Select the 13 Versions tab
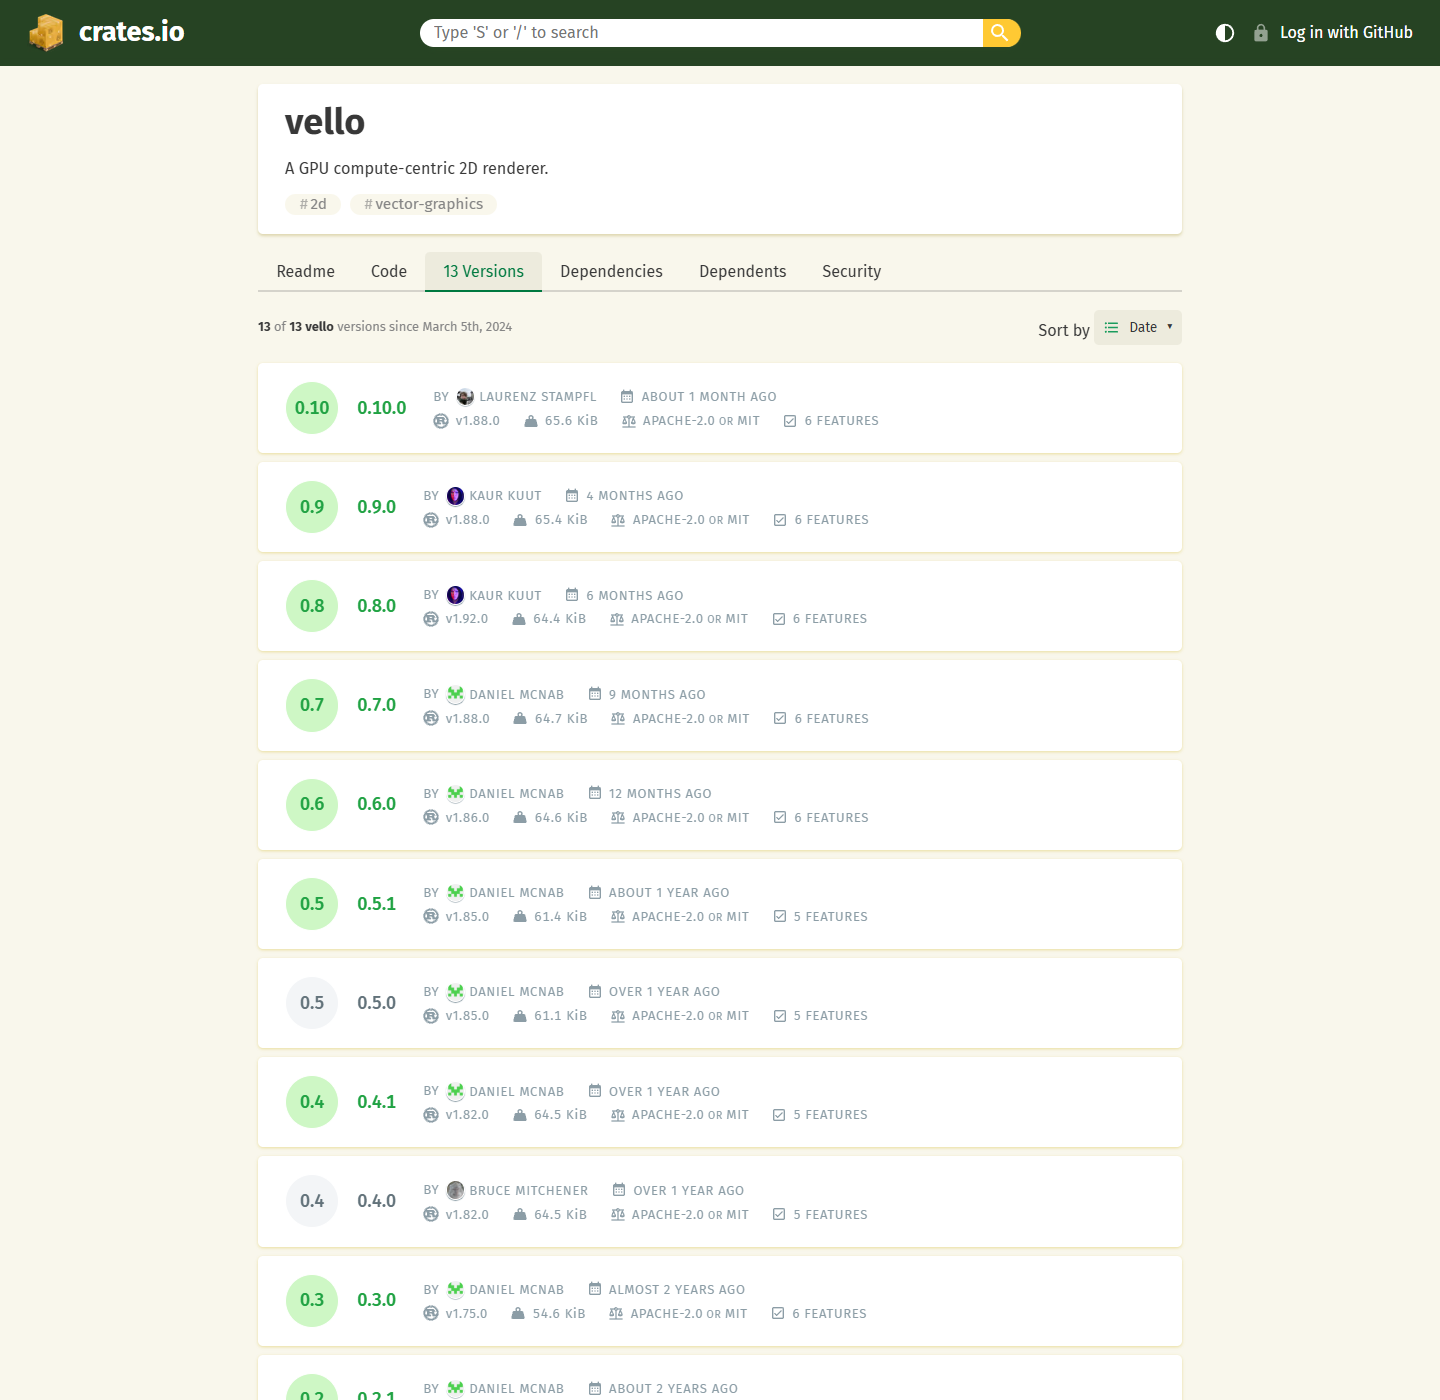Viewport: 1440px width, 1400px height. [484, 272]
